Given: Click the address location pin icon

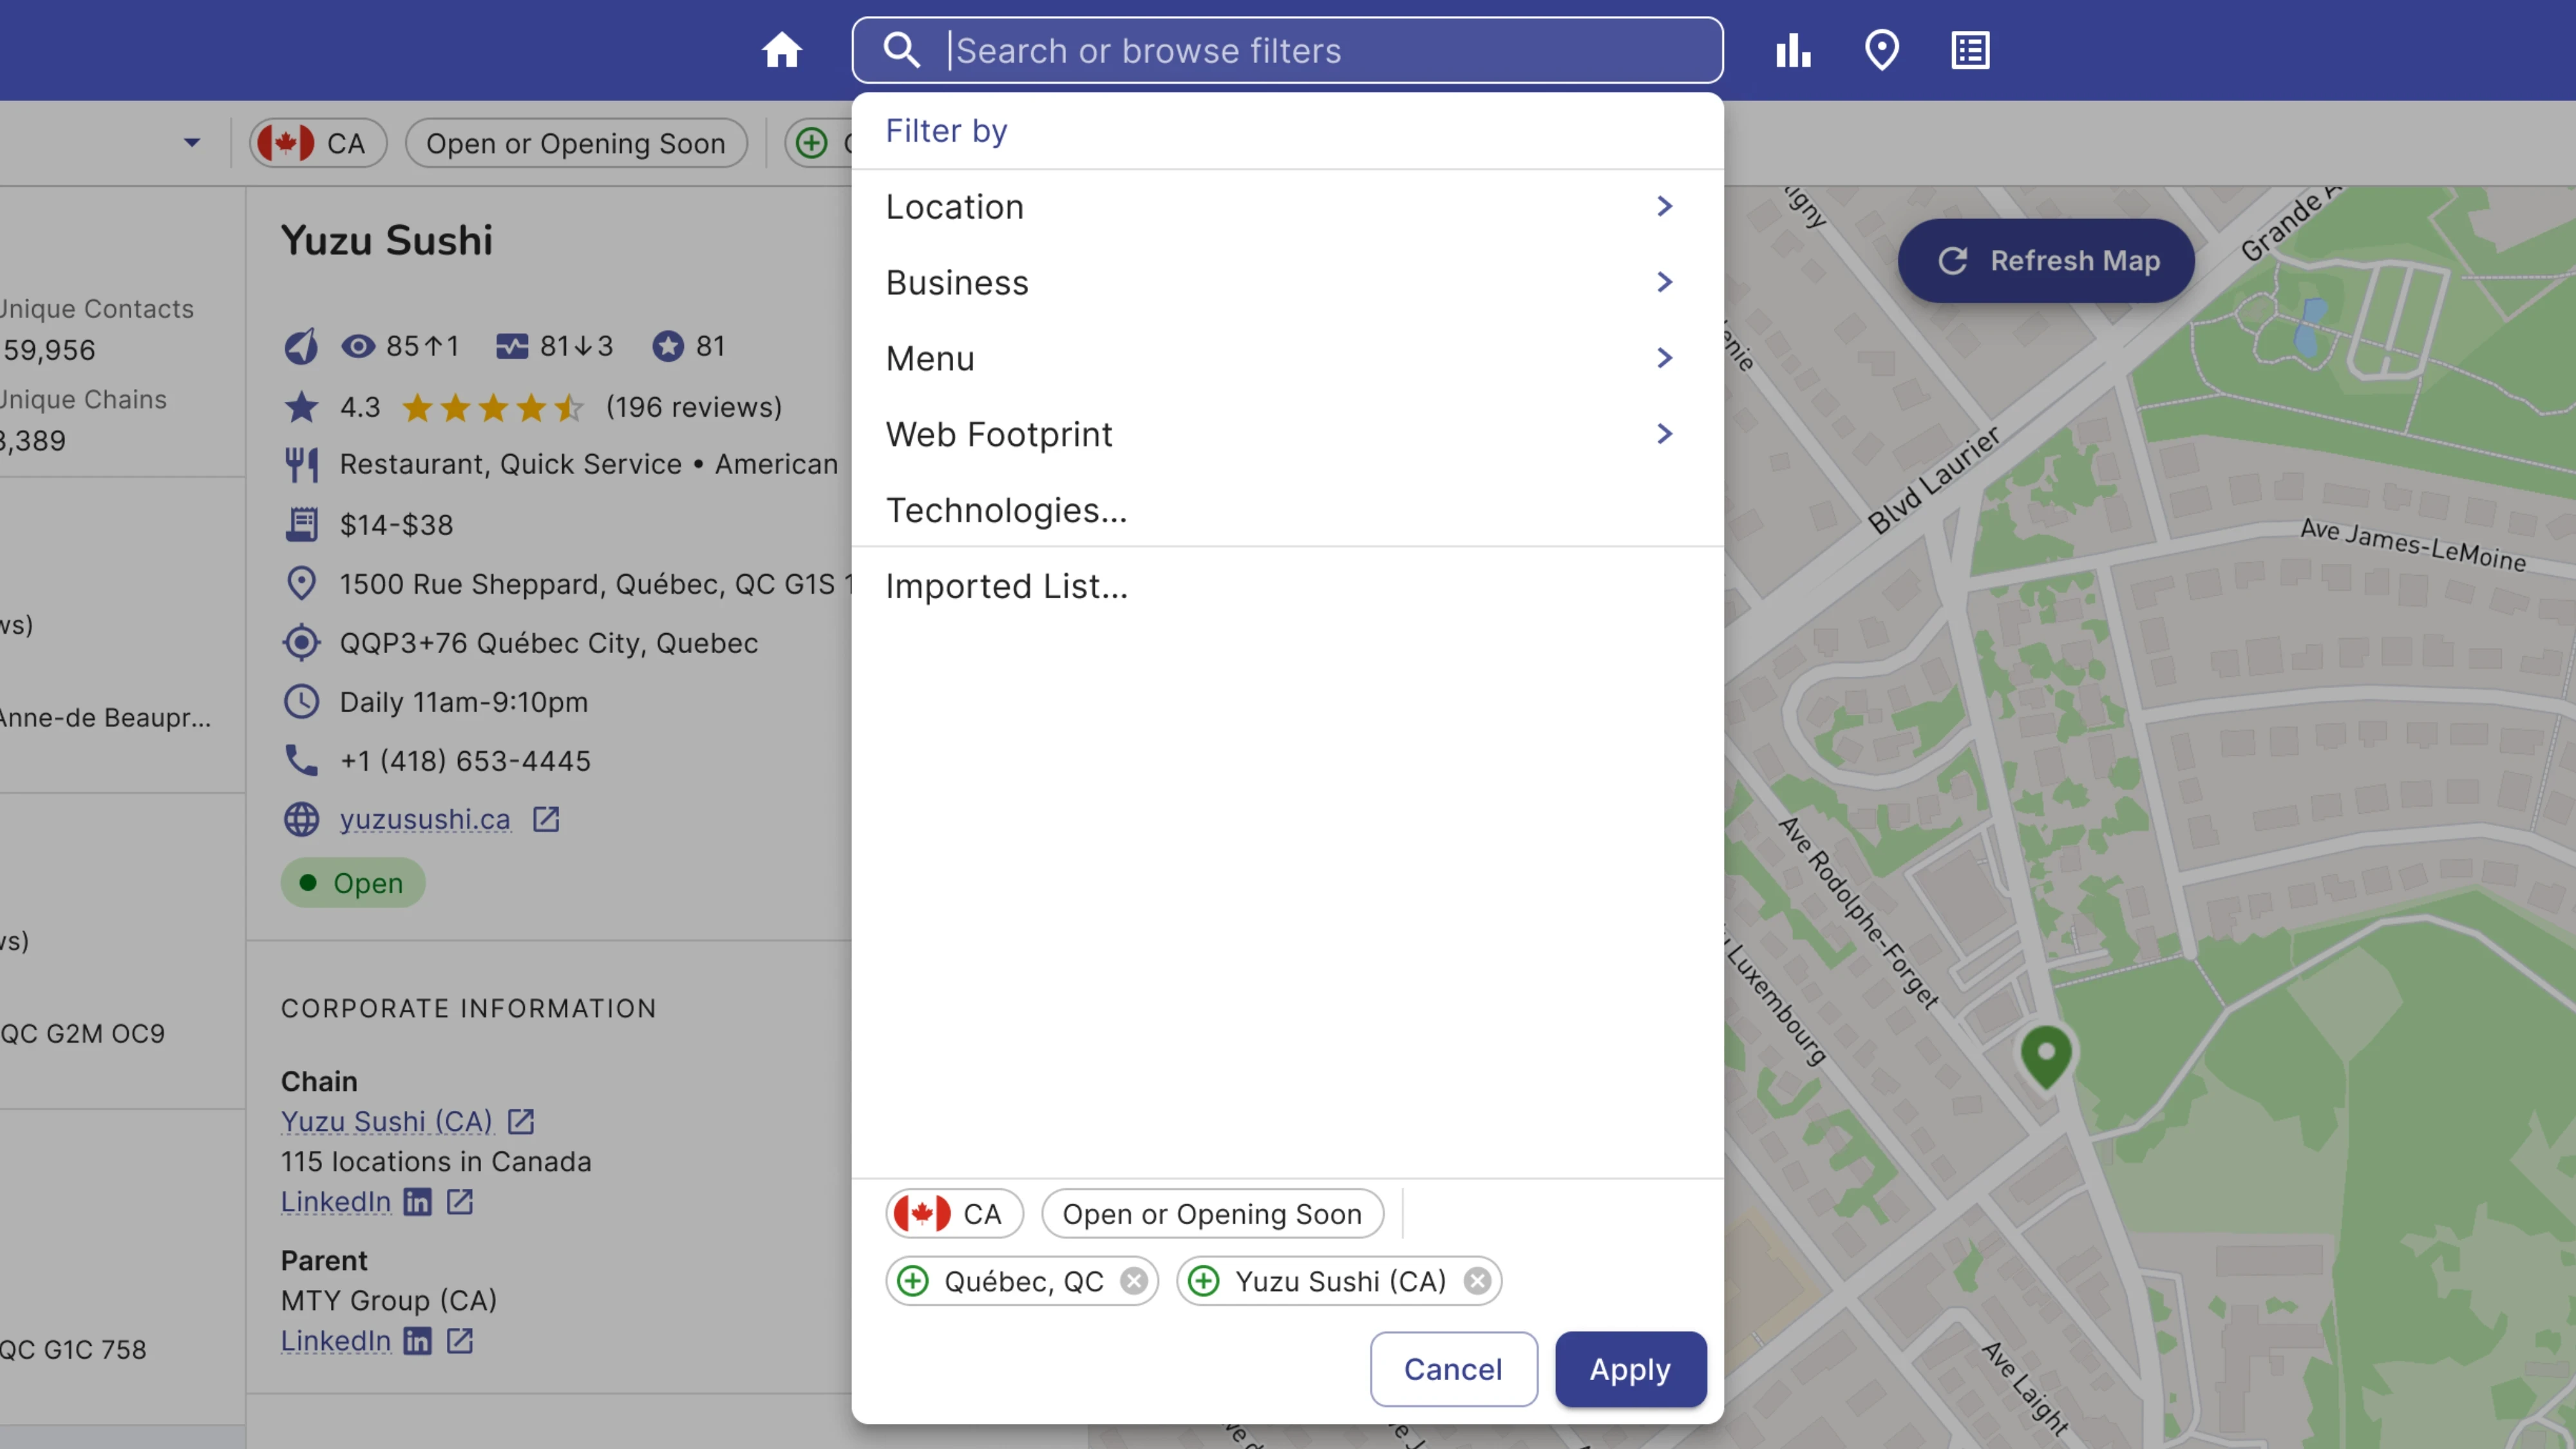Looking at the screenshot, I should tap(301, 583).
